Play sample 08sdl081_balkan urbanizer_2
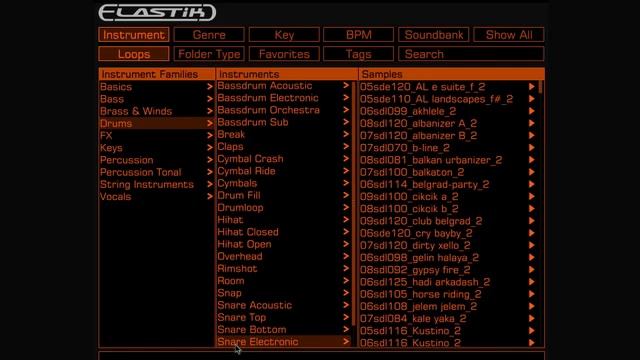This screenshot has width=640, height=360. coord(531,160)
